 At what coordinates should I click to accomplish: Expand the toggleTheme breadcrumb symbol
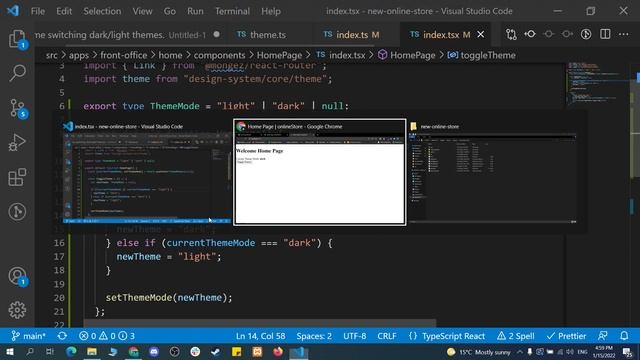[482, 55]
